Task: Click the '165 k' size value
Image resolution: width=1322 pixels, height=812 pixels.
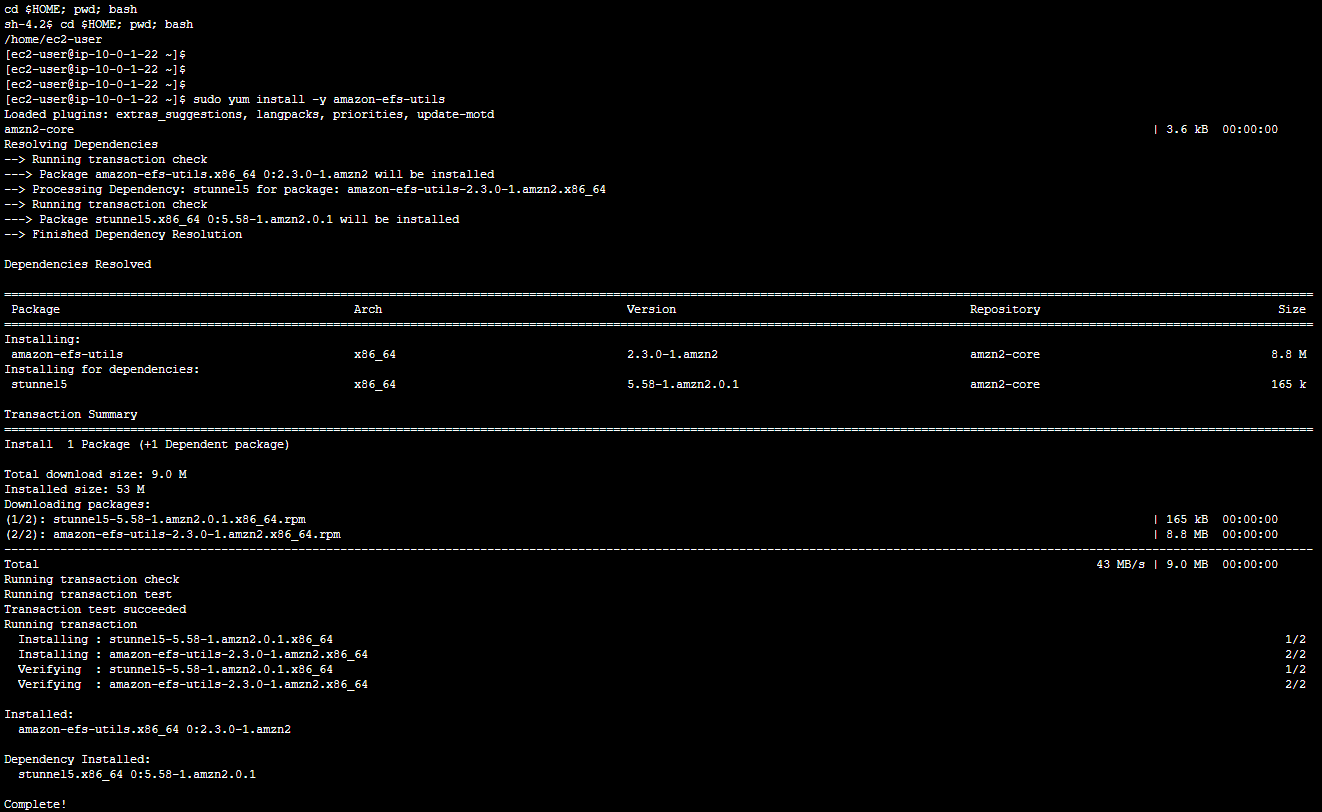Action: 1289,384
